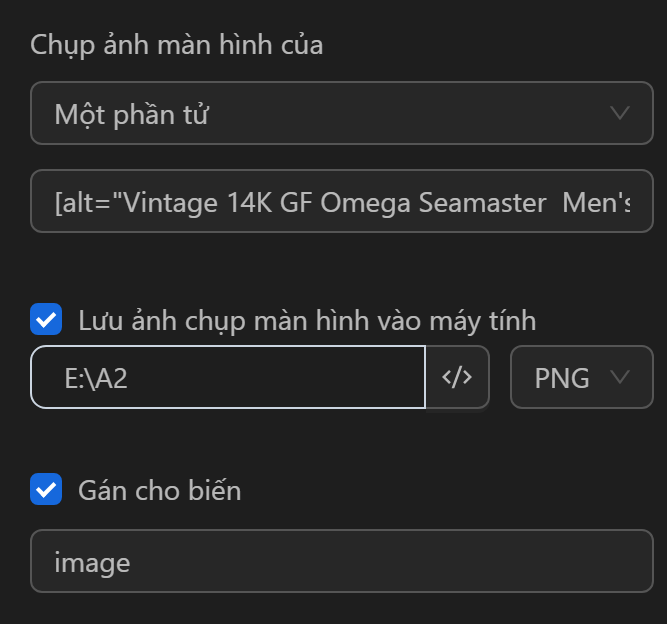Click the chevron arrow of "Một phần tử"
This screenshot has height=624, width=667.
click(x=620, y=113)
